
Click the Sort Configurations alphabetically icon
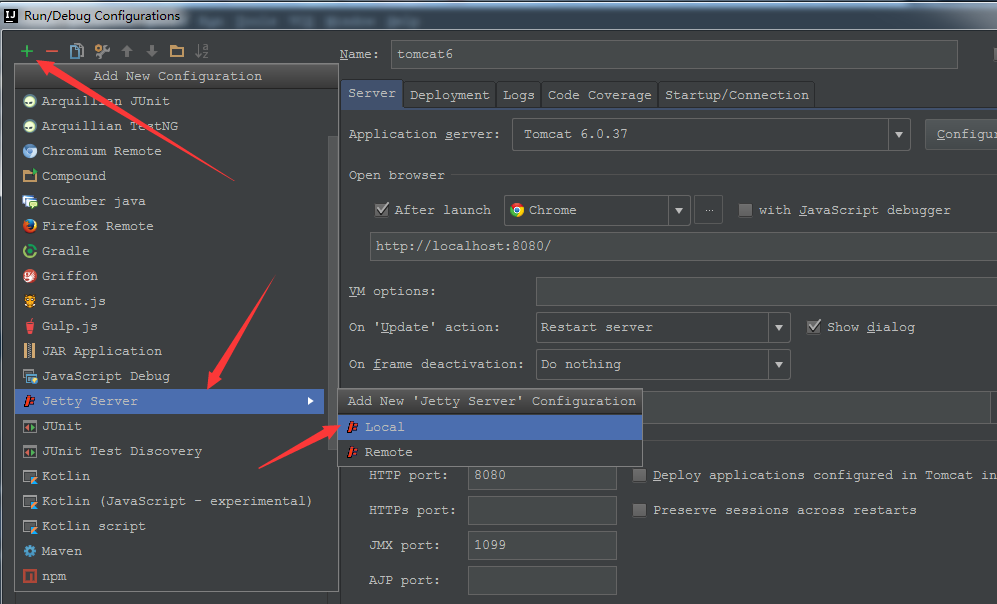pos(202,51)
